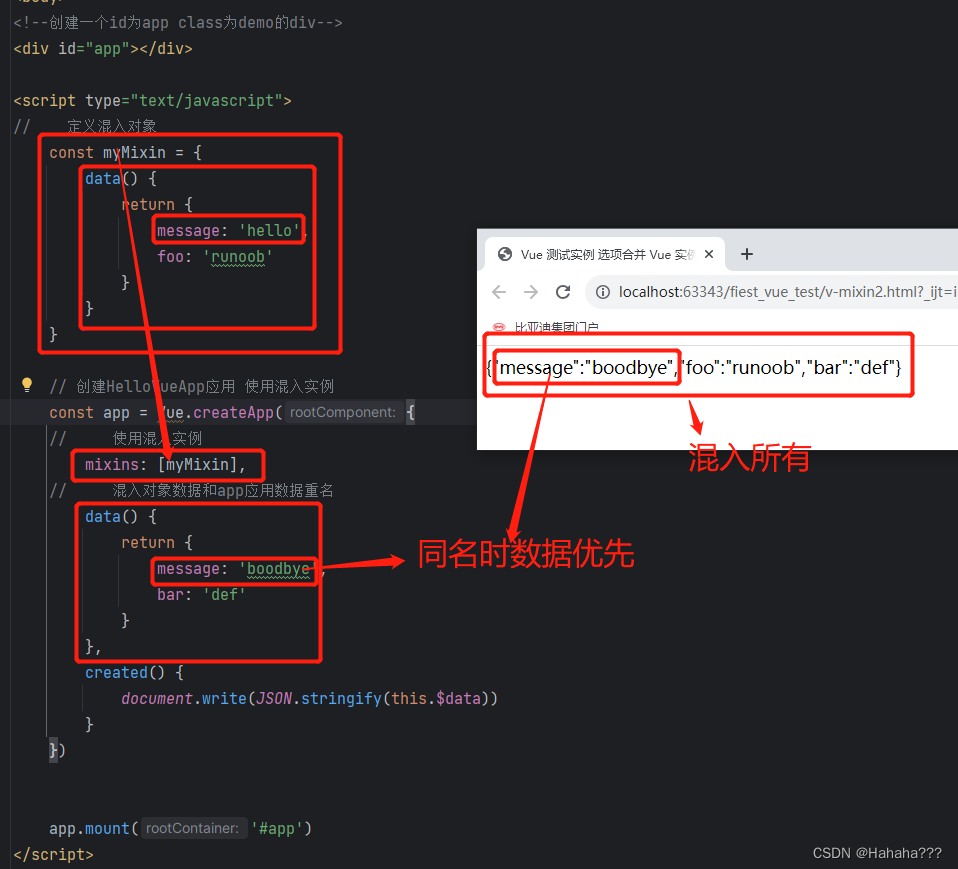Viewport: 958px width, 869px height.
Task: Click the const app = Vue.createApp line
Action: pos(232,412)
